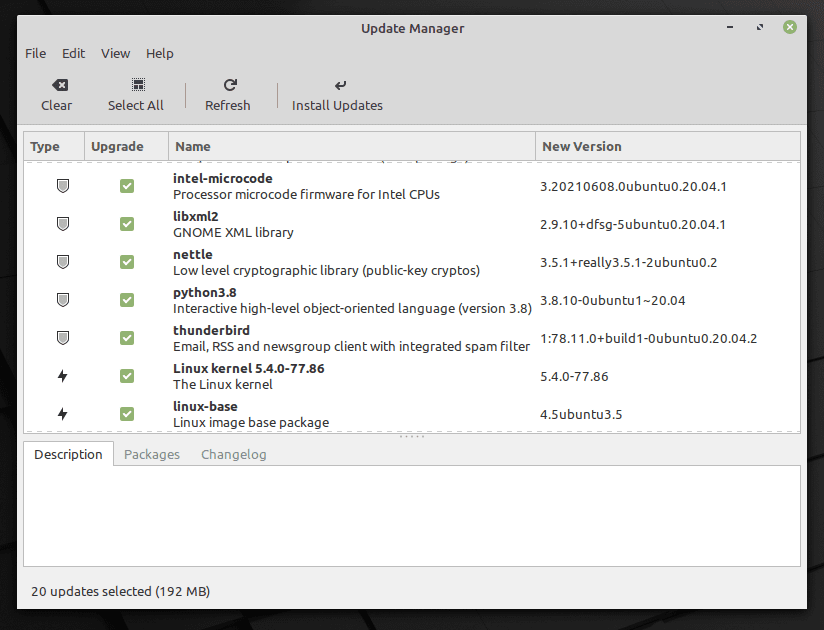This screenshot has height=630, width=824.
Task: Click the pane divider handle above Description
Action: [x=412, y=437]
